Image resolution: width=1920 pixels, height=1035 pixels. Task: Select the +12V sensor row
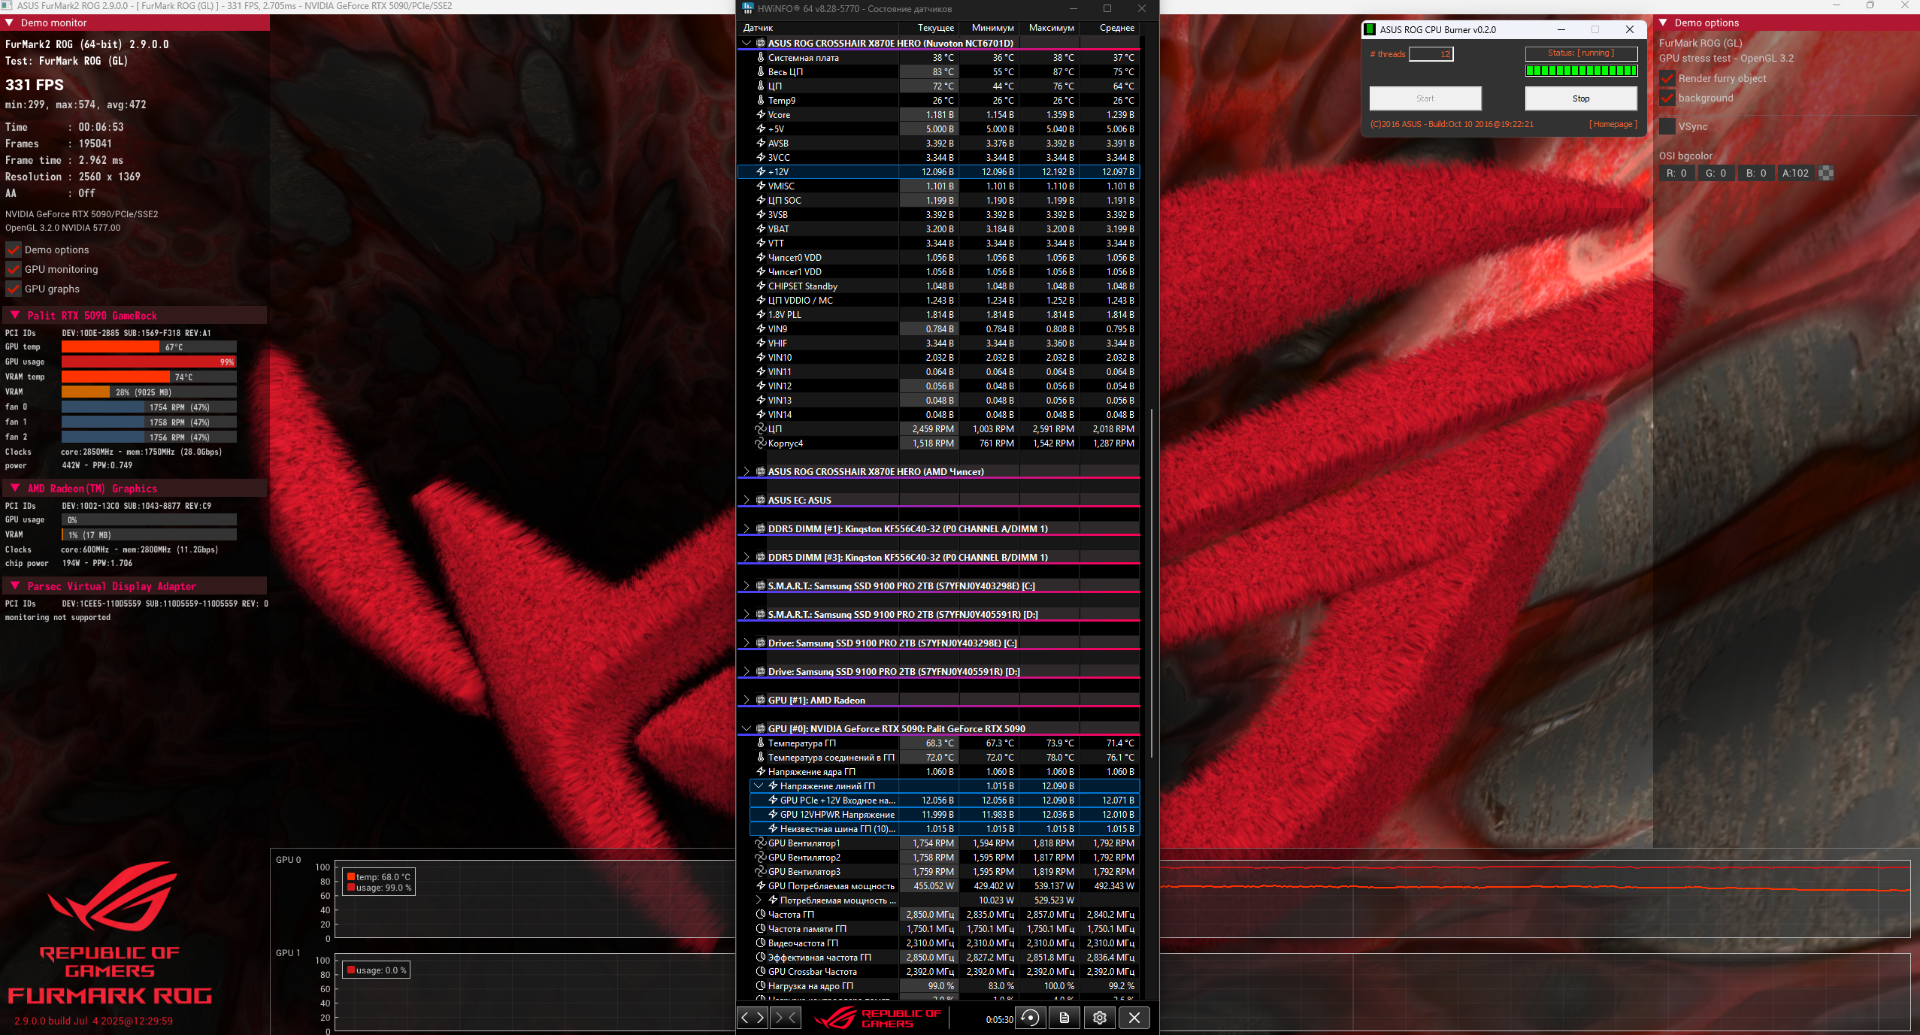click(x=938, y=172)
